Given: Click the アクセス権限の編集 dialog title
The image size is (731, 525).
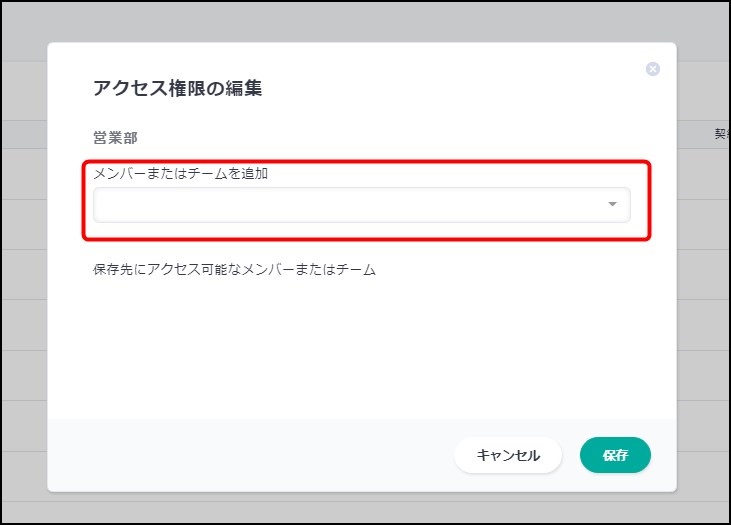Looking at the screenshot, I should click(178, 88).
